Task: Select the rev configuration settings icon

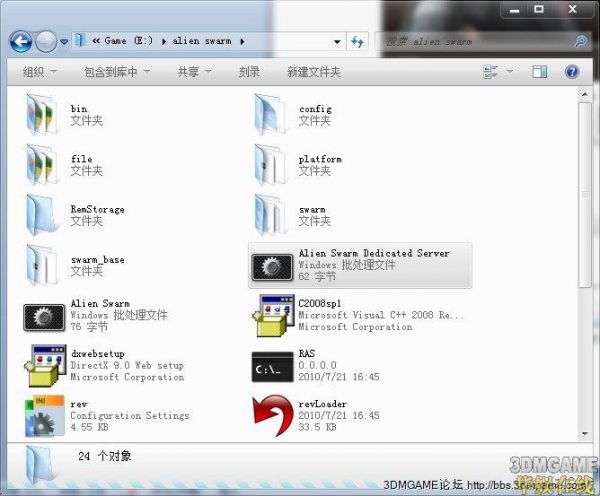Action: pyautogui.click(x=45, y=416)
